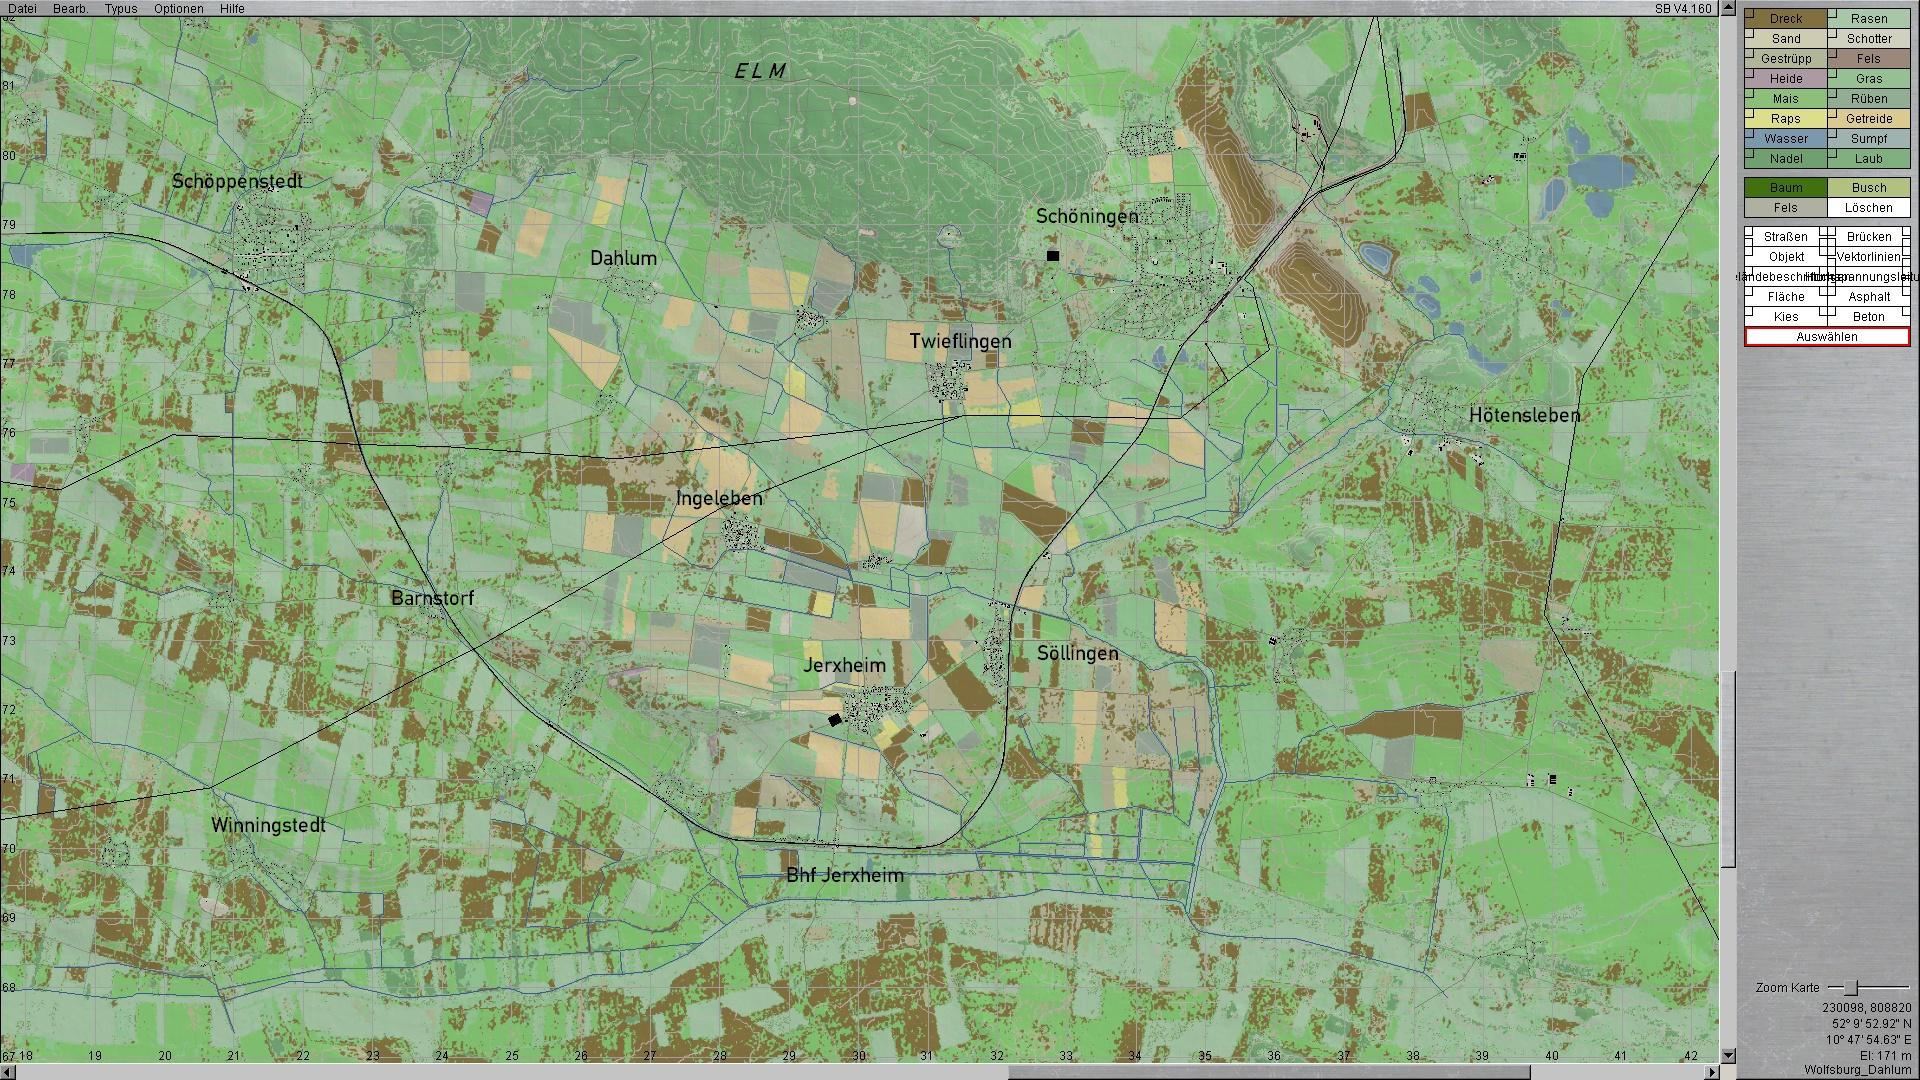The width and height of the screenshot is (1920, 1080).
Task: Choose the Heide terrain swatch
Action: (1786, 79)
